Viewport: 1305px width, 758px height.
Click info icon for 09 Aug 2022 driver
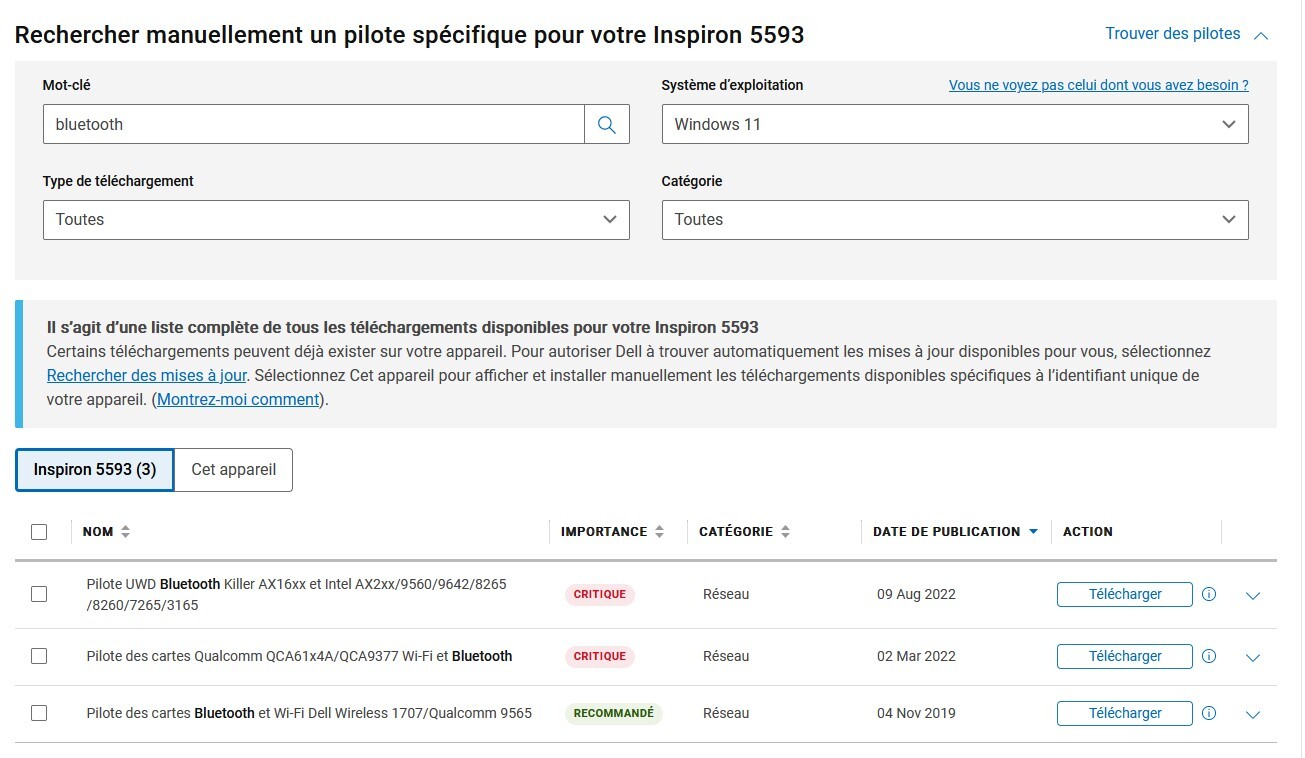click(1208, 594)
